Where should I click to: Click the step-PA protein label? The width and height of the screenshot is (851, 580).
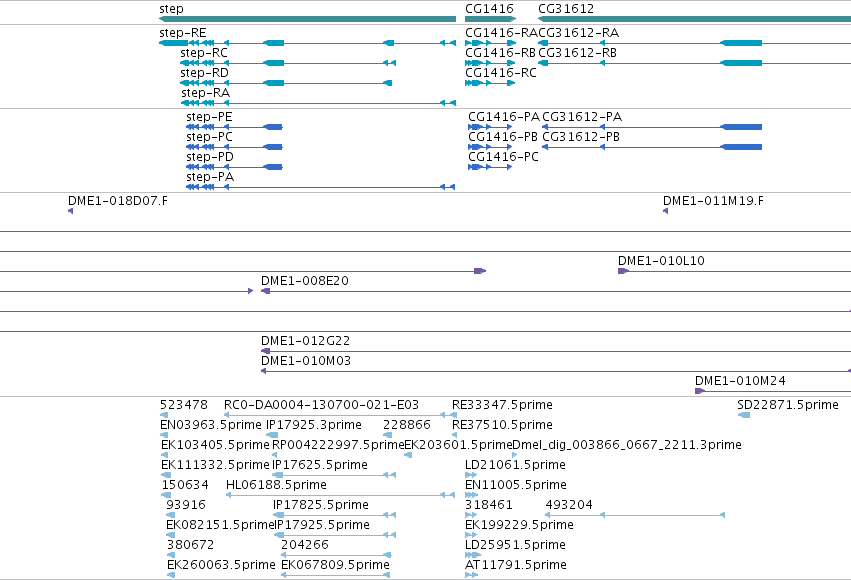click(x=209, y=177)
